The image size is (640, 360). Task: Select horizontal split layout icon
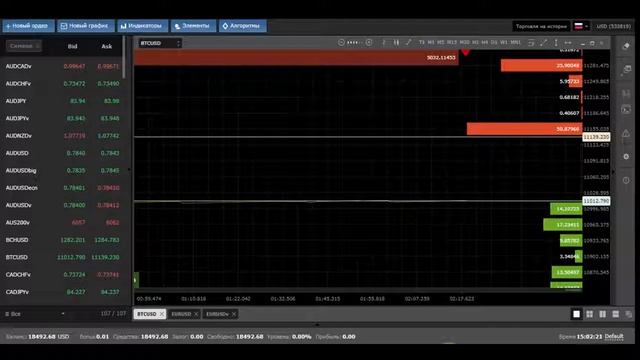tap(616, 314)
